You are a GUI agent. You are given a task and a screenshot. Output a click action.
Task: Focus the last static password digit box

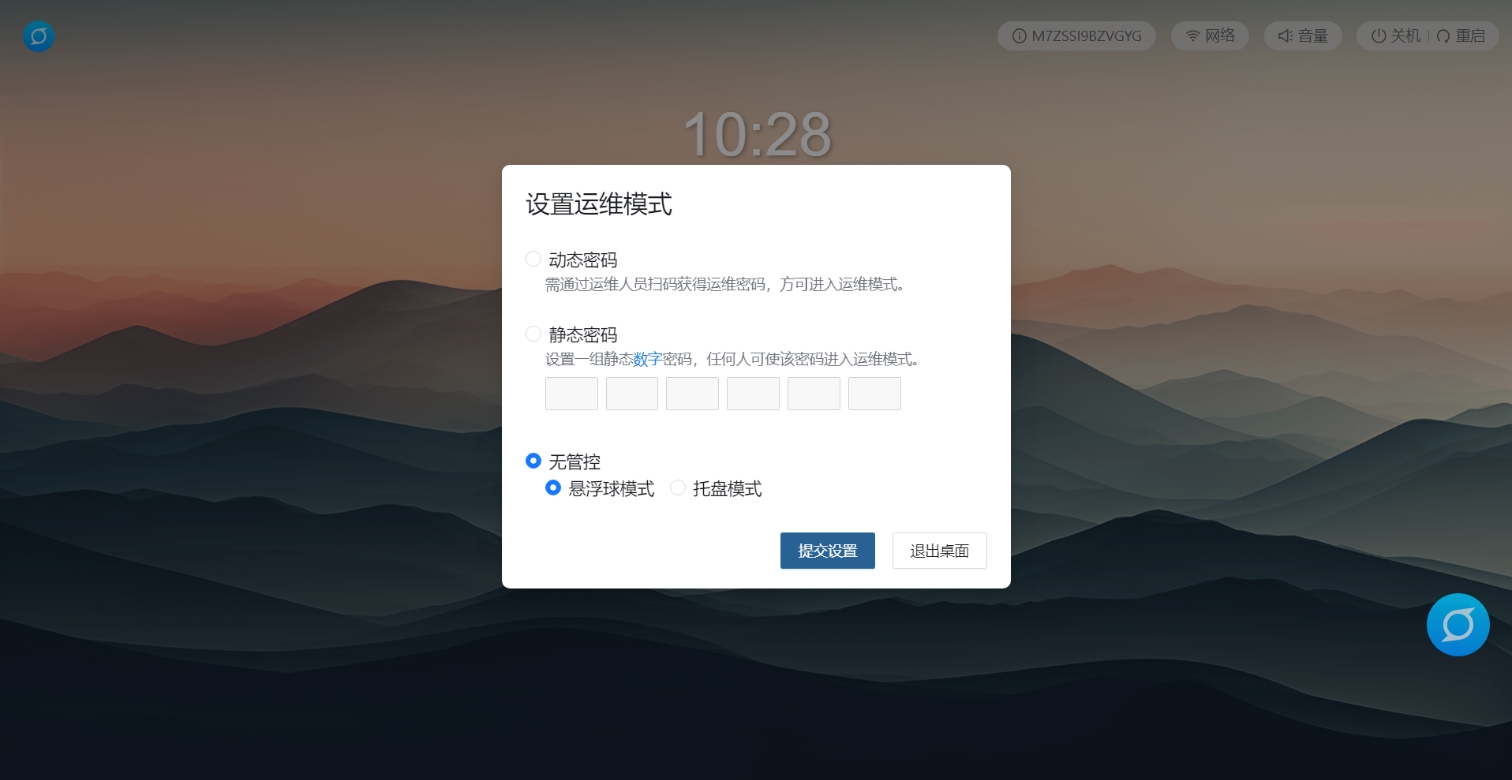874,393
